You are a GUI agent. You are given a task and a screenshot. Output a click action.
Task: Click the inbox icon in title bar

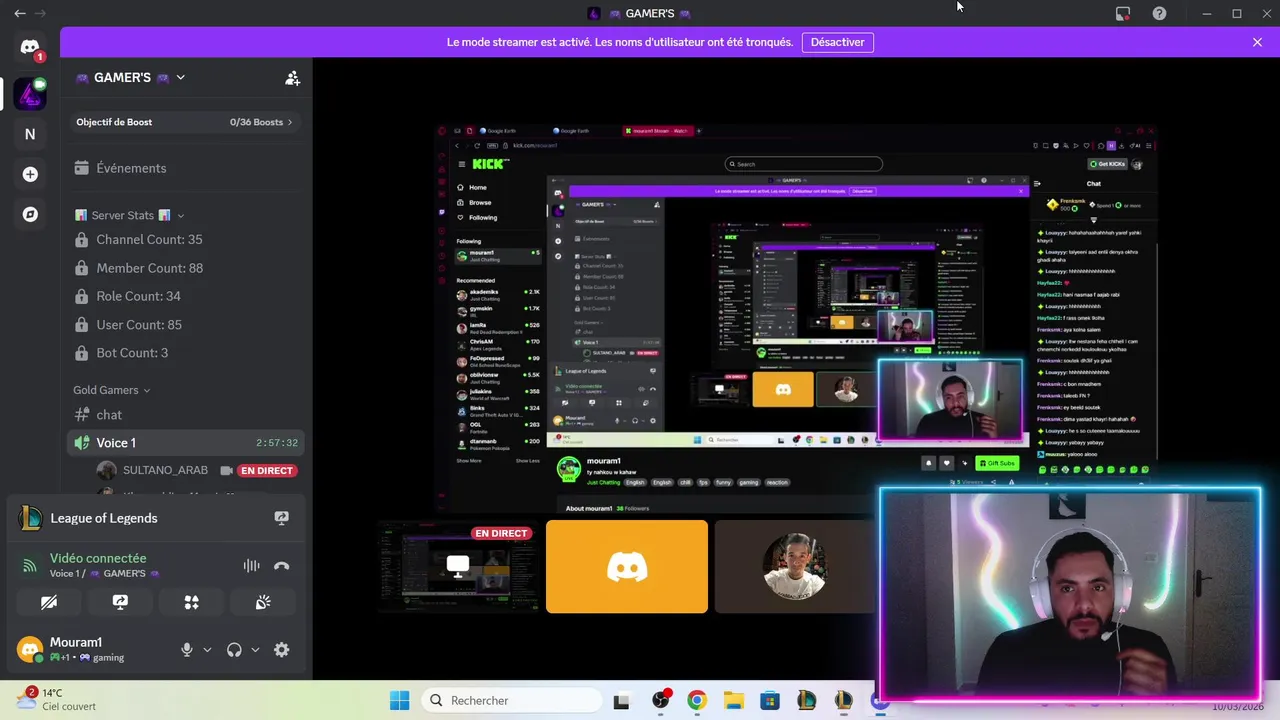(x=1123, y=13)
